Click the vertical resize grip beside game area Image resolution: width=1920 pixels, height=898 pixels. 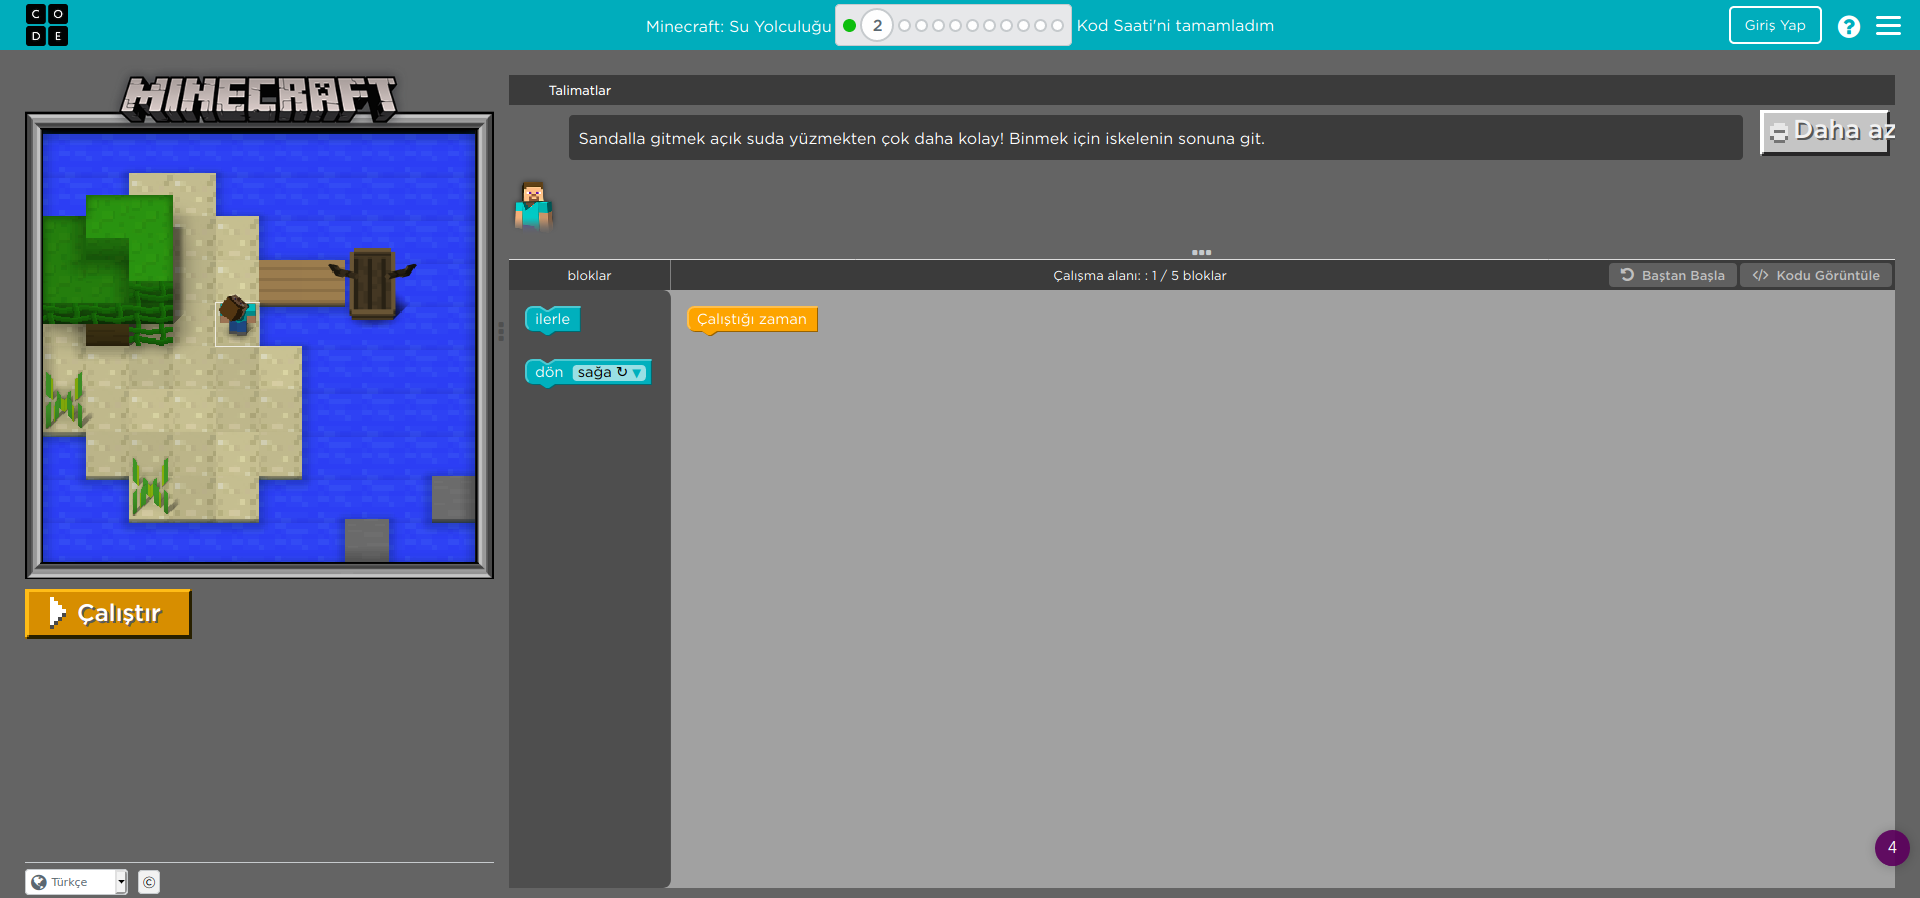point(501,331)
